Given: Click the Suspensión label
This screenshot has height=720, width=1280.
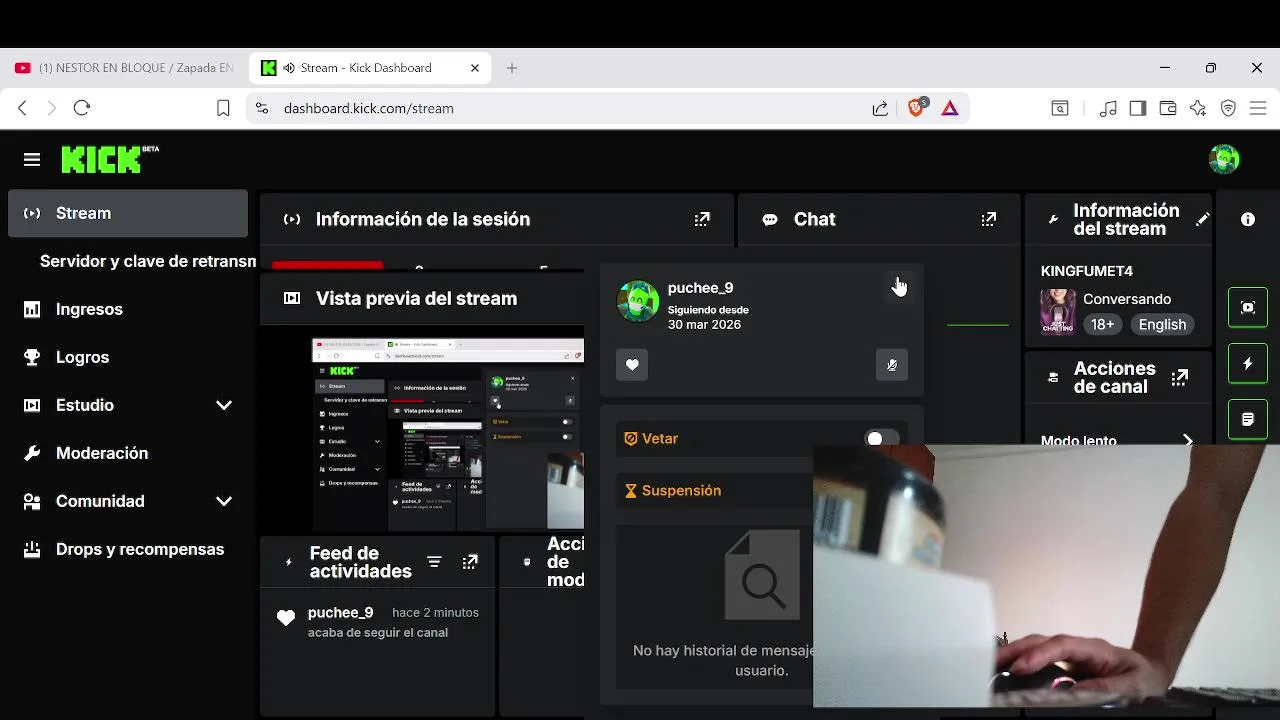Looking at the screenshot, I should click(681, 490).
